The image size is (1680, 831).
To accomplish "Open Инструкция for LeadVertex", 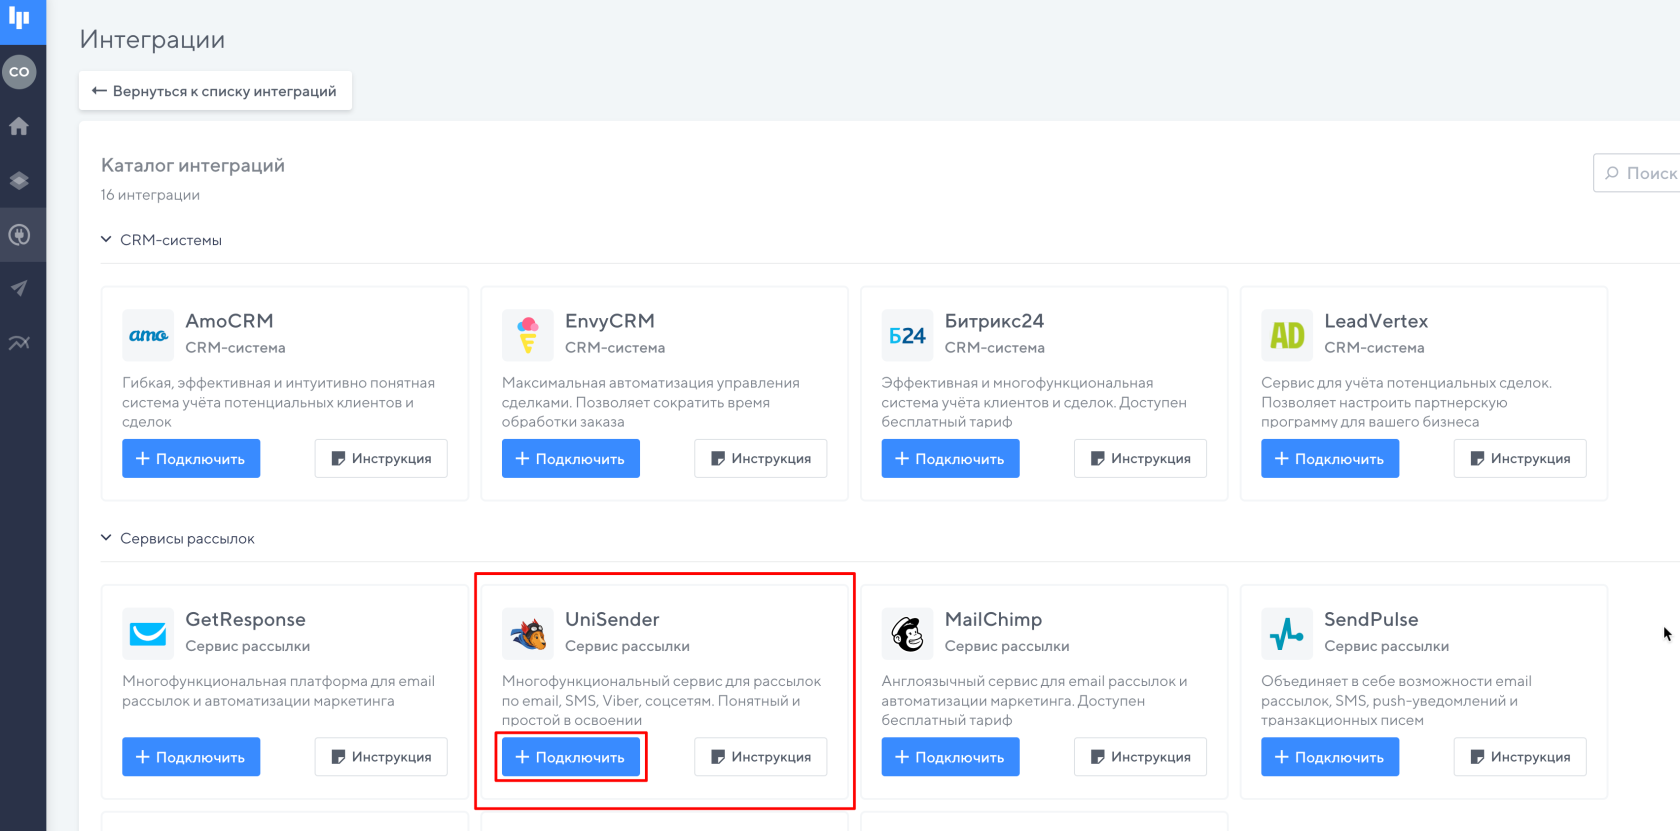I will click(1520, 458).
